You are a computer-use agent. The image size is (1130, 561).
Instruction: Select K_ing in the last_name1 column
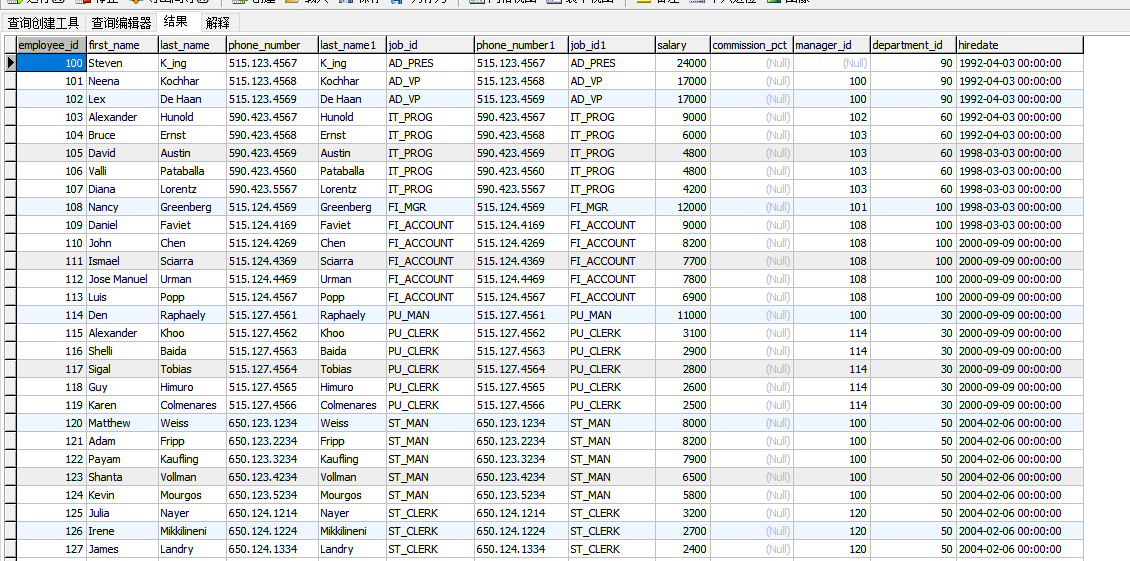point(352,63)
